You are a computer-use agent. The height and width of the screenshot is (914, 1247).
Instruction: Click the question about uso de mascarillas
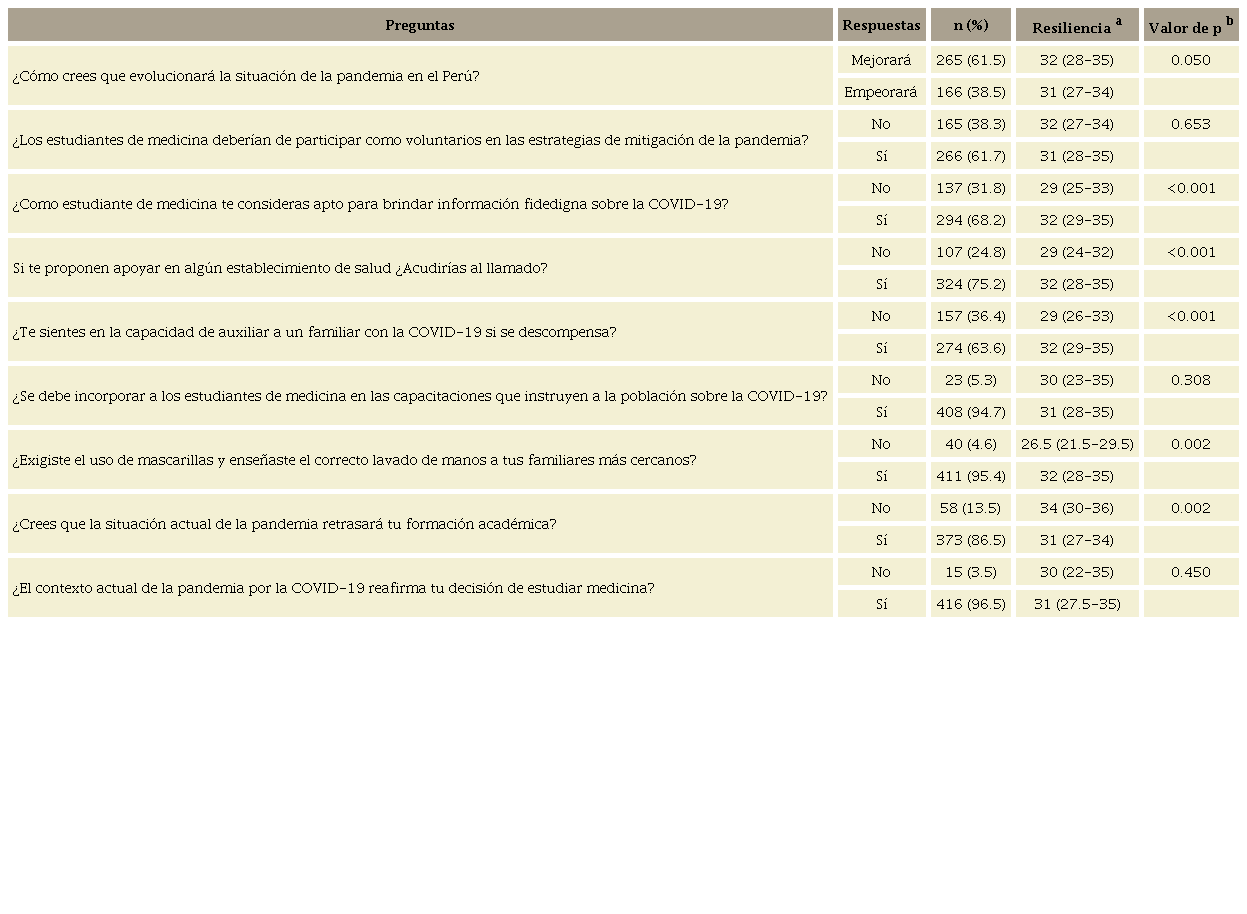[x=354, y=460]
